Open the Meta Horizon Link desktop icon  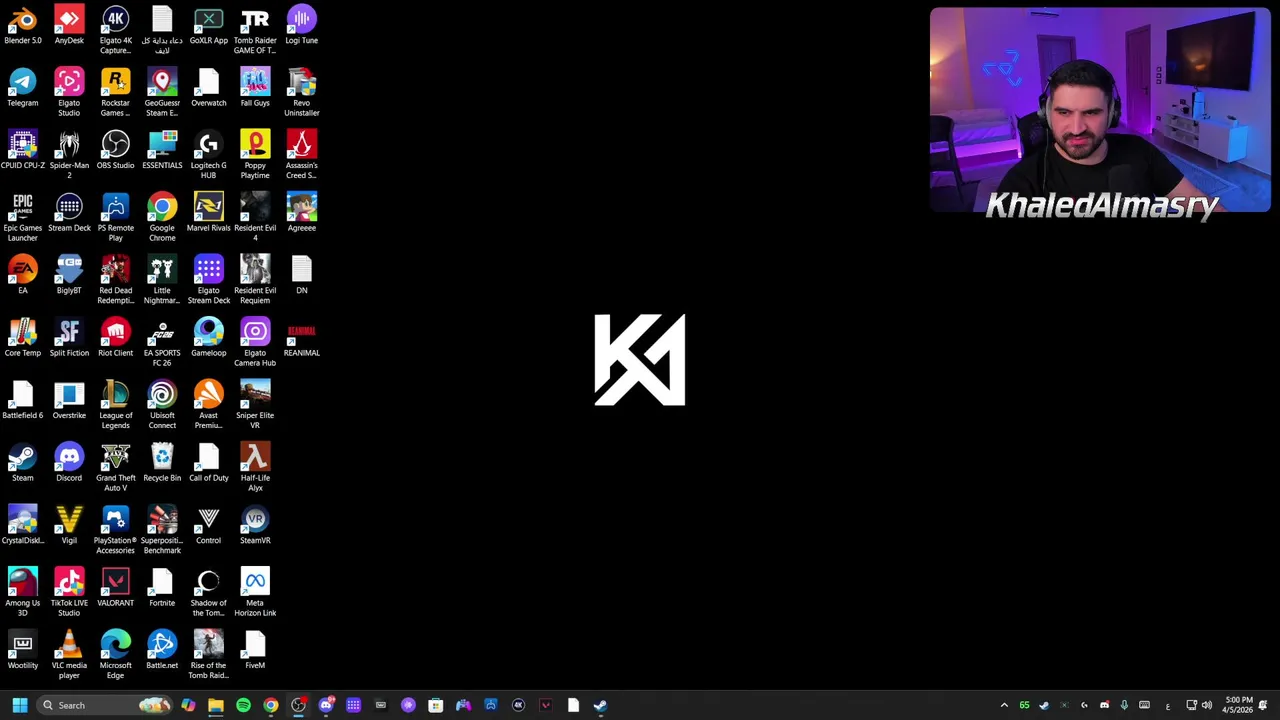pos(255,592)
